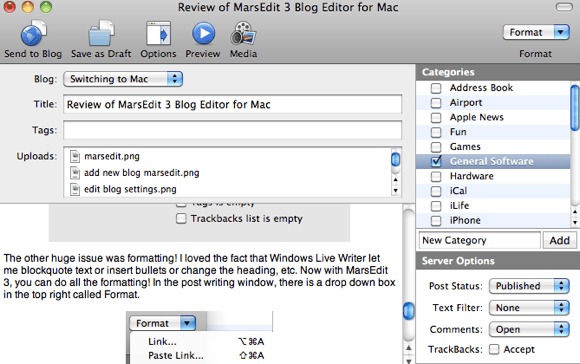580x364 pixels.
Task: Check the Apple News category
Action: 436,118
